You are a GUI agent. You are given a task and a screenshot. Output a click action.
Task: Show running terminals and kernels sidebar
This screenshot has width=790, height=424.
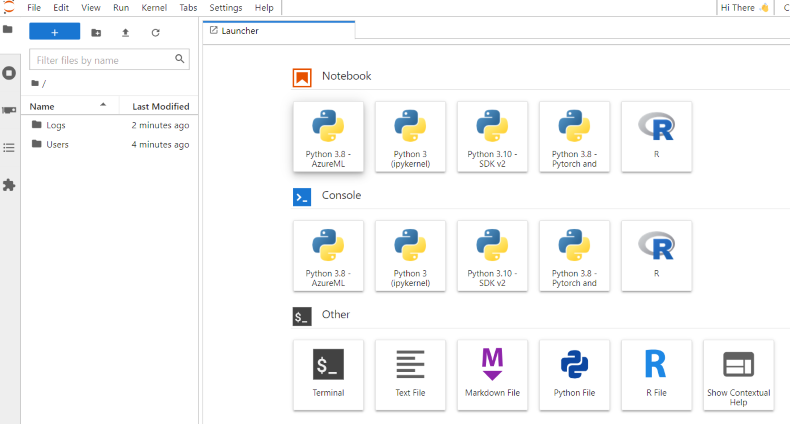point(9,73)
